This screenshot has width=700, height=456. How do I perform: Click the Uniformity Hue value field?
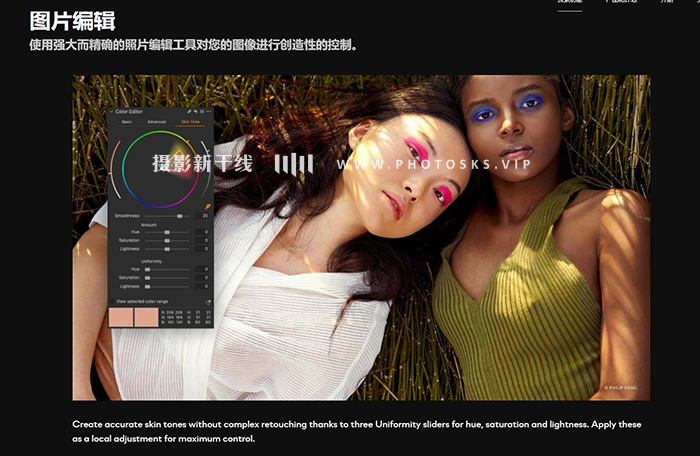click(202, 269)
